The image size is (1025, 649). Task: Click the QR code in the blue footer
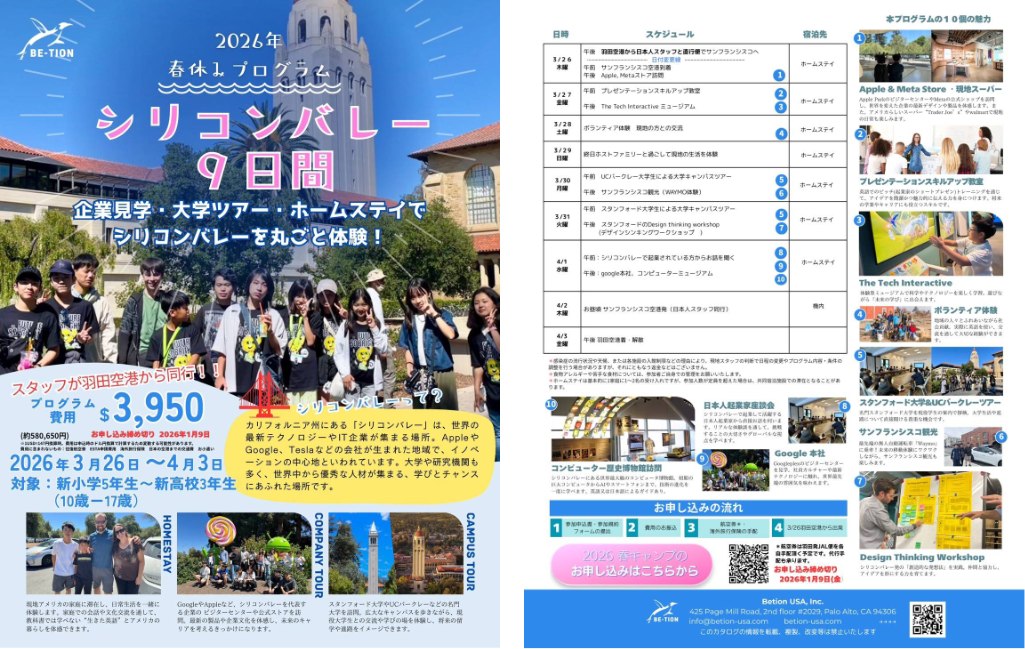(x=927, y=620)
